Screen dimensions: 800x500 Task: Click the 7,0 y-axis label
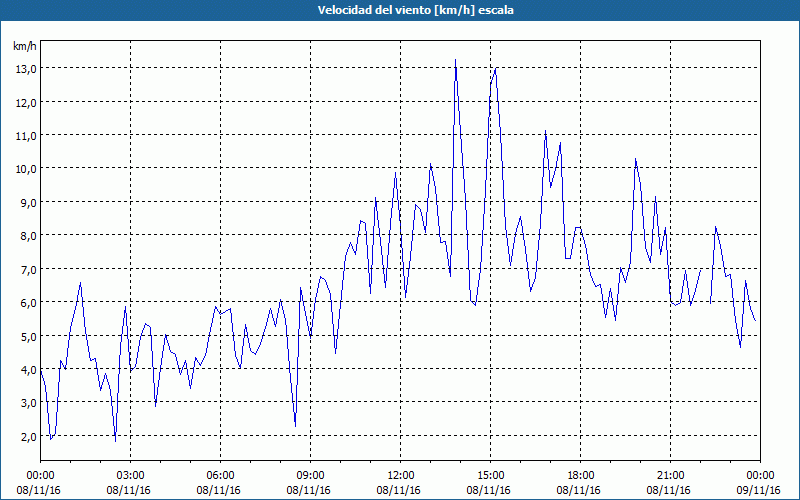coord(28,269)
